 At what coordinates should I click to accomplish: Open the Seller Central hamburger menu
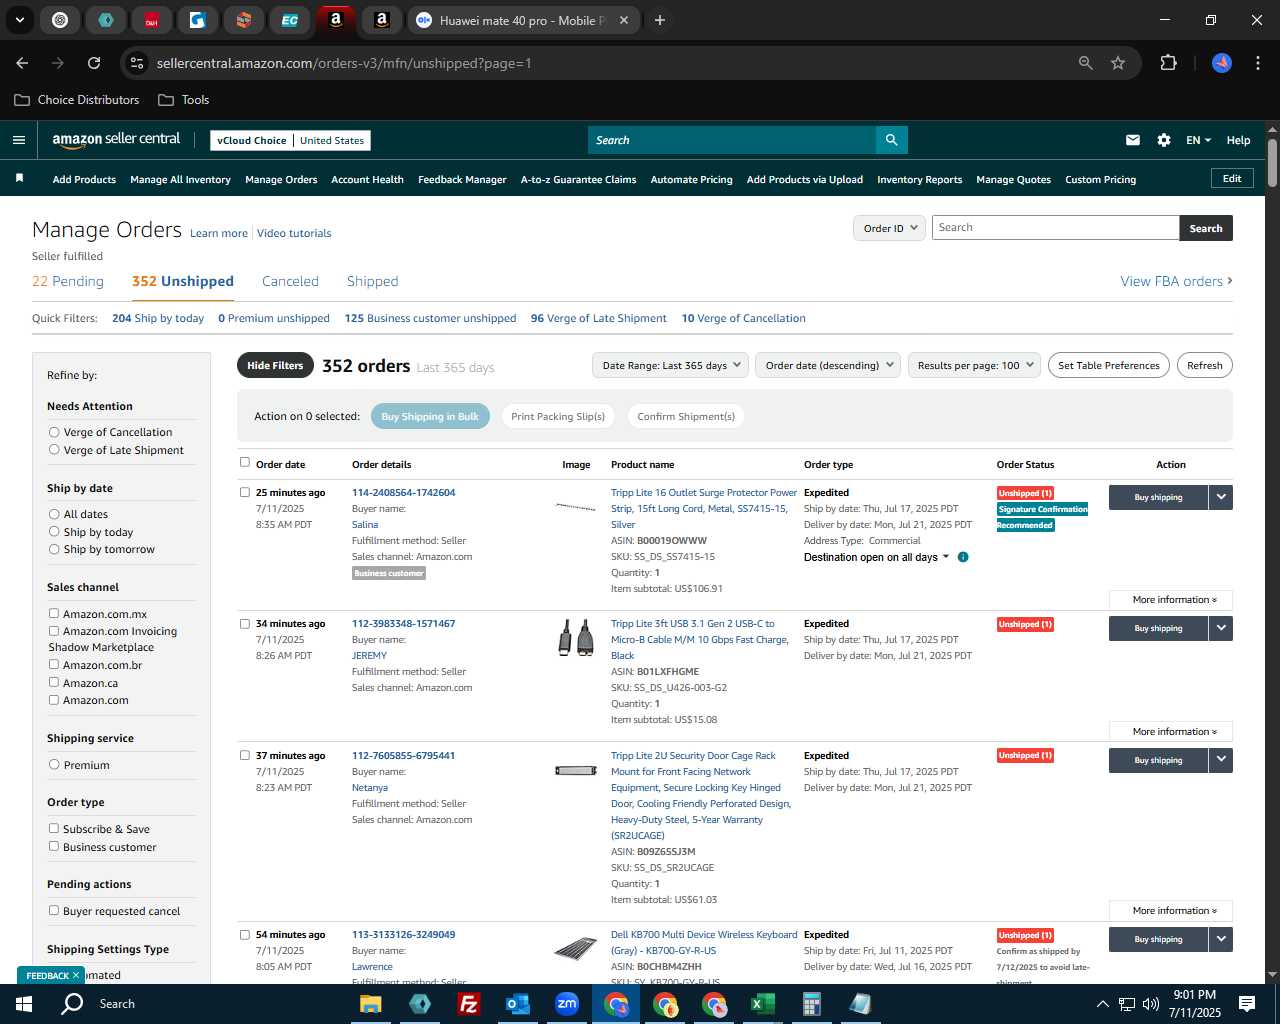tap(18, 140)
